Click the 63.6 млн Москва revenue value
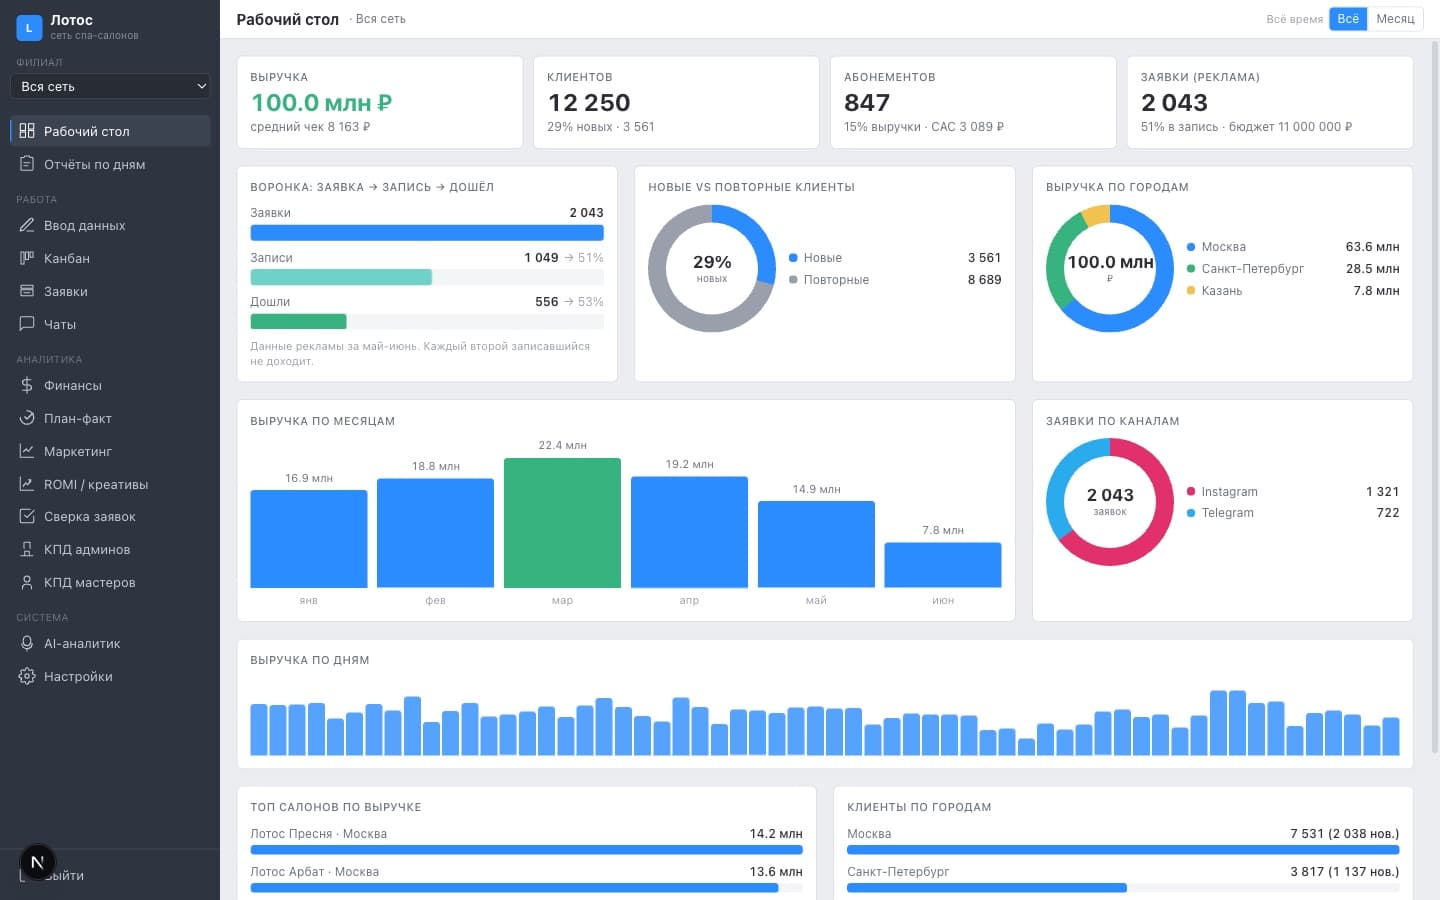 point(1372,247)
